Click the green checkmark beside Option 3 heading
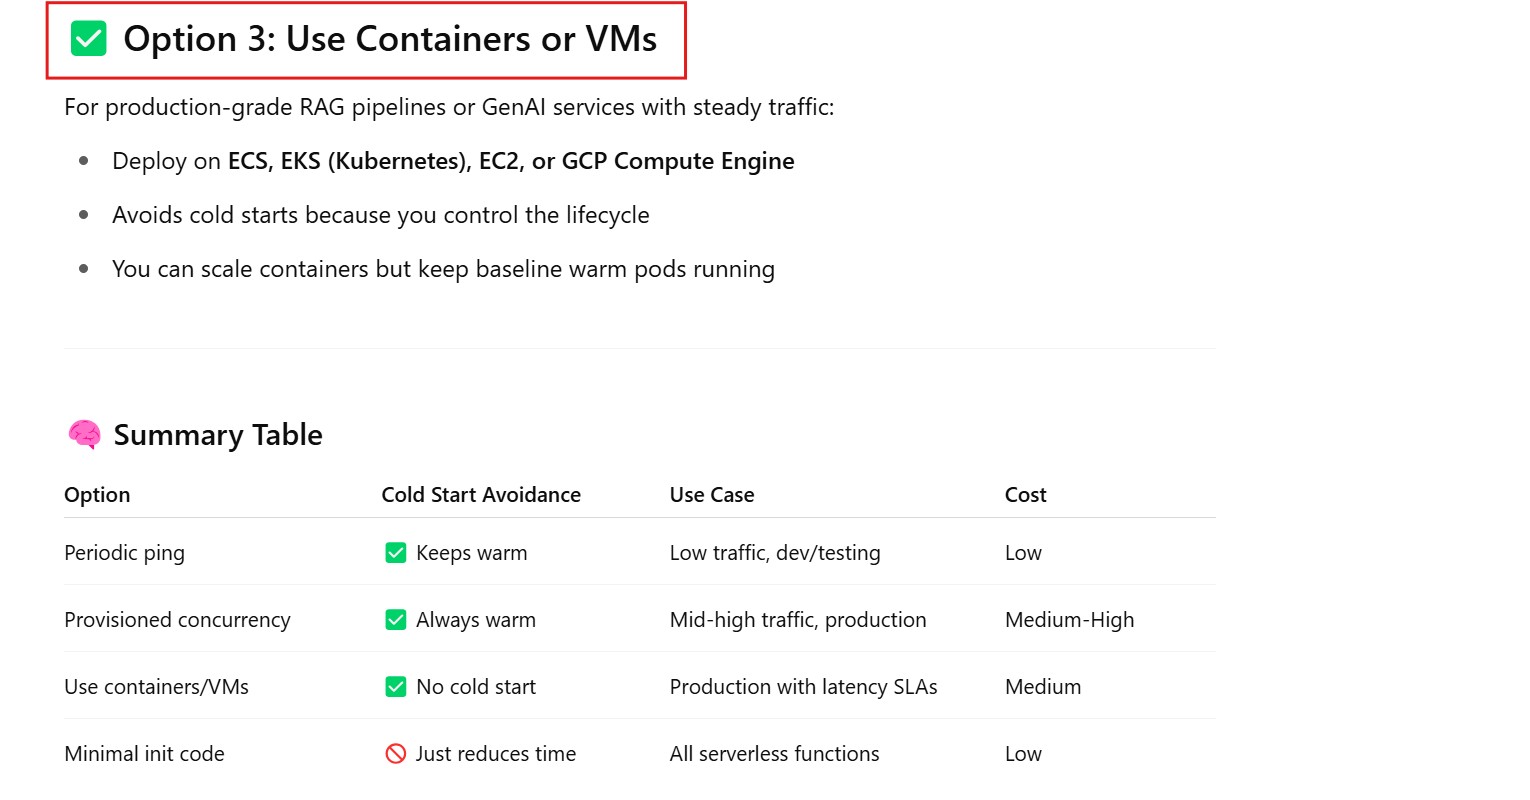This screenshot has width=1530, height=800. (89, 39)
